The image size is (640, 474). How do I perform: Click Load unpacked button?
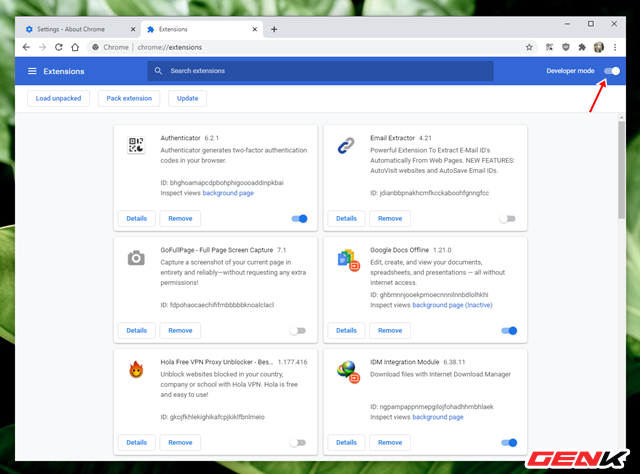tap(58, 98)
